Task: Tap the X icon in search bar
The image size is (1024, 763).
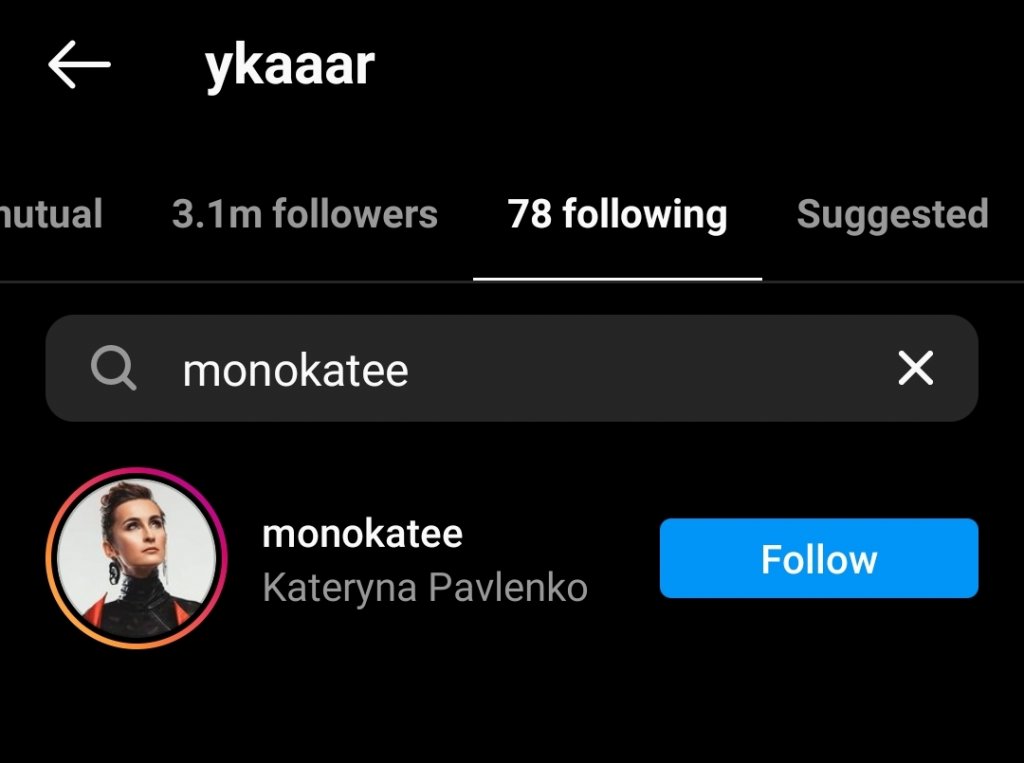Action: 916,368
